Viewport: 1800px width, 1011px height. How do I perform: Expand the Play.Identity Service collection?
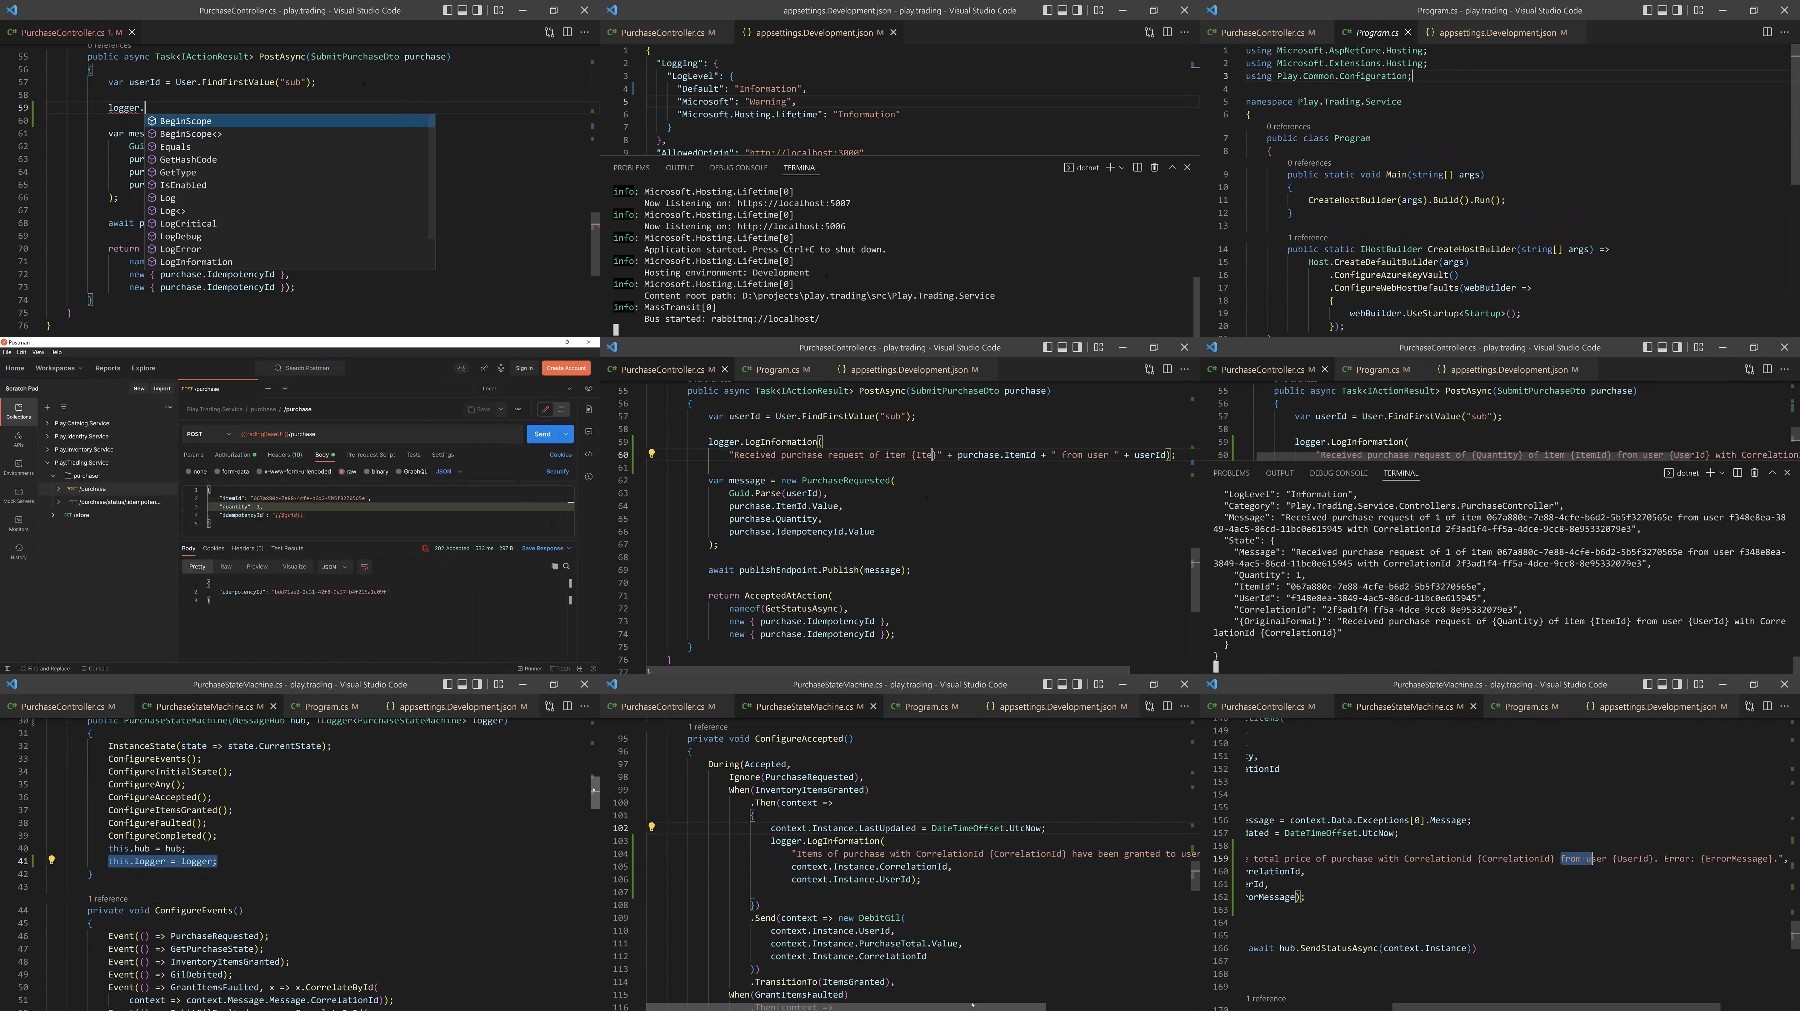(47, 436)
